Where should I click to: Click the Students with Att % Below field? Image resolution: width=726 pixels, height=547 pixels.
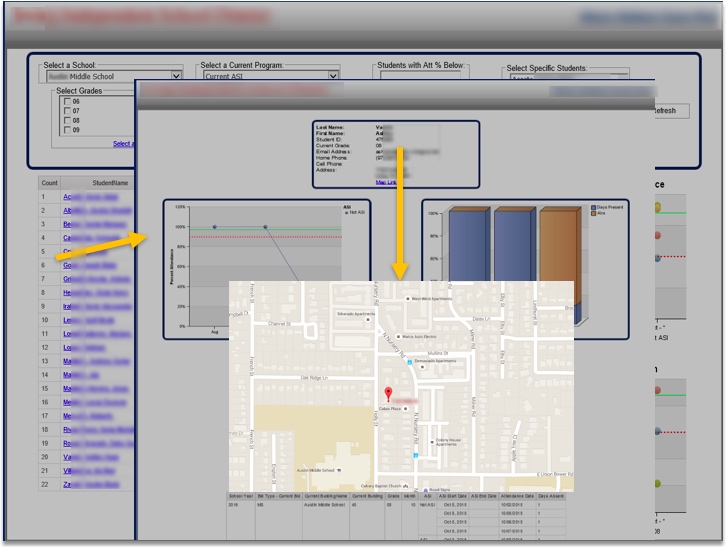click(421, 75)
